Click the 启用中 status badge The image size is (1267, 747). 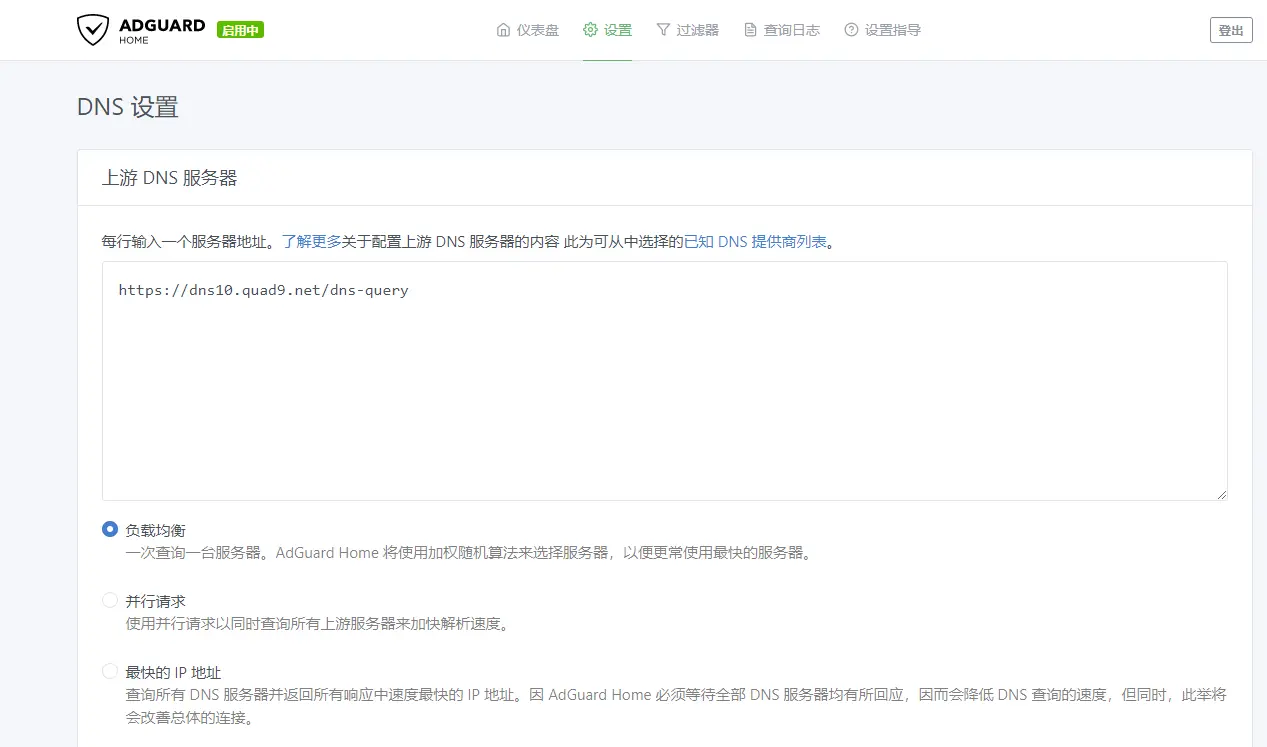(x=240, y=30)
